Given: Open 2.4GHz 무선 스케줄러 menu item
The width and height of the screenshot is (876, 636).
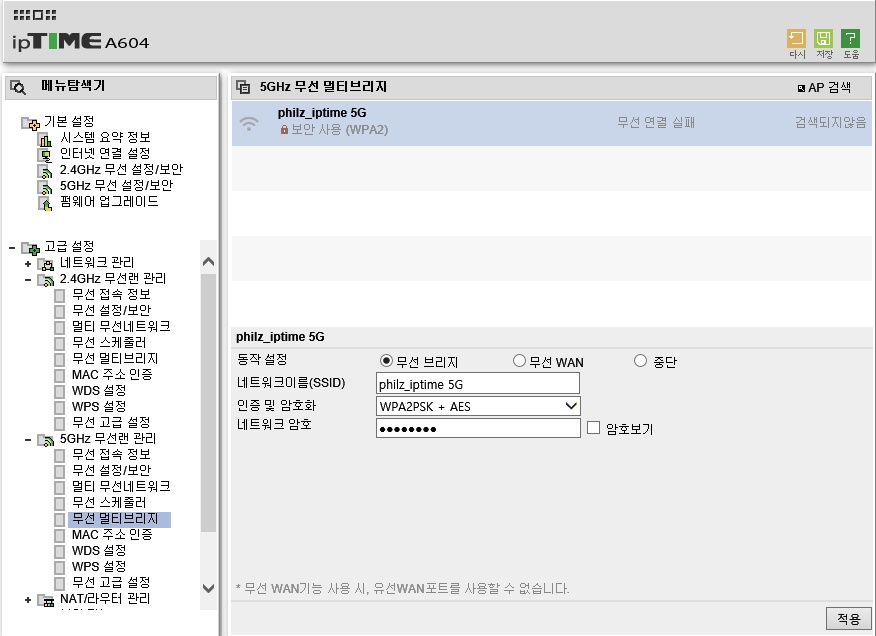Looking at the screenshot, I should click(109, 342).
